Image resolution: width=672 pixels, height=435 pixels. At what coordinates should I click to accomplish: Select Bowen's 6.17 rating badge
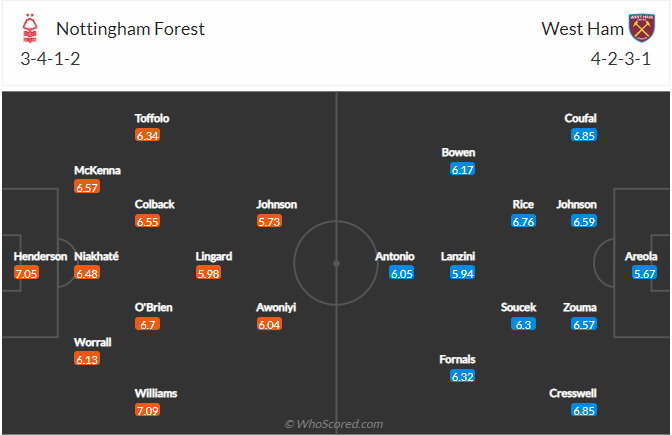tap(462, 170)
